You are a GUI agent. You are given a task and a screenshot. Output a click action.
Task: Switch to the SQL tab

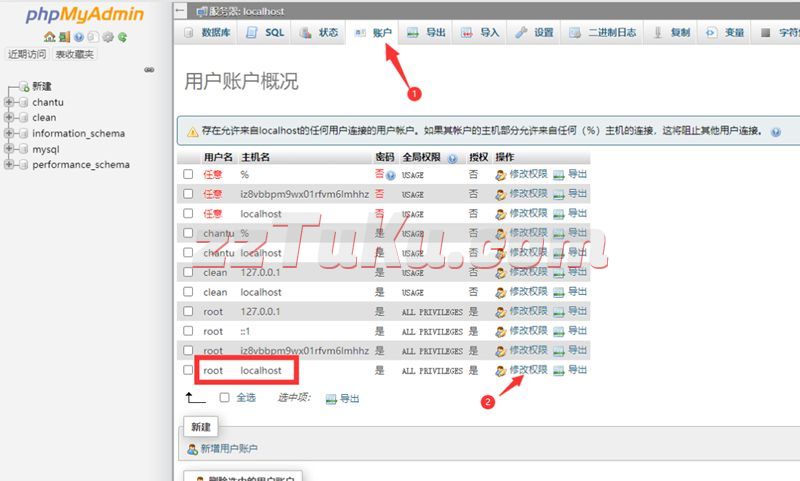click(x=265, y=32)
